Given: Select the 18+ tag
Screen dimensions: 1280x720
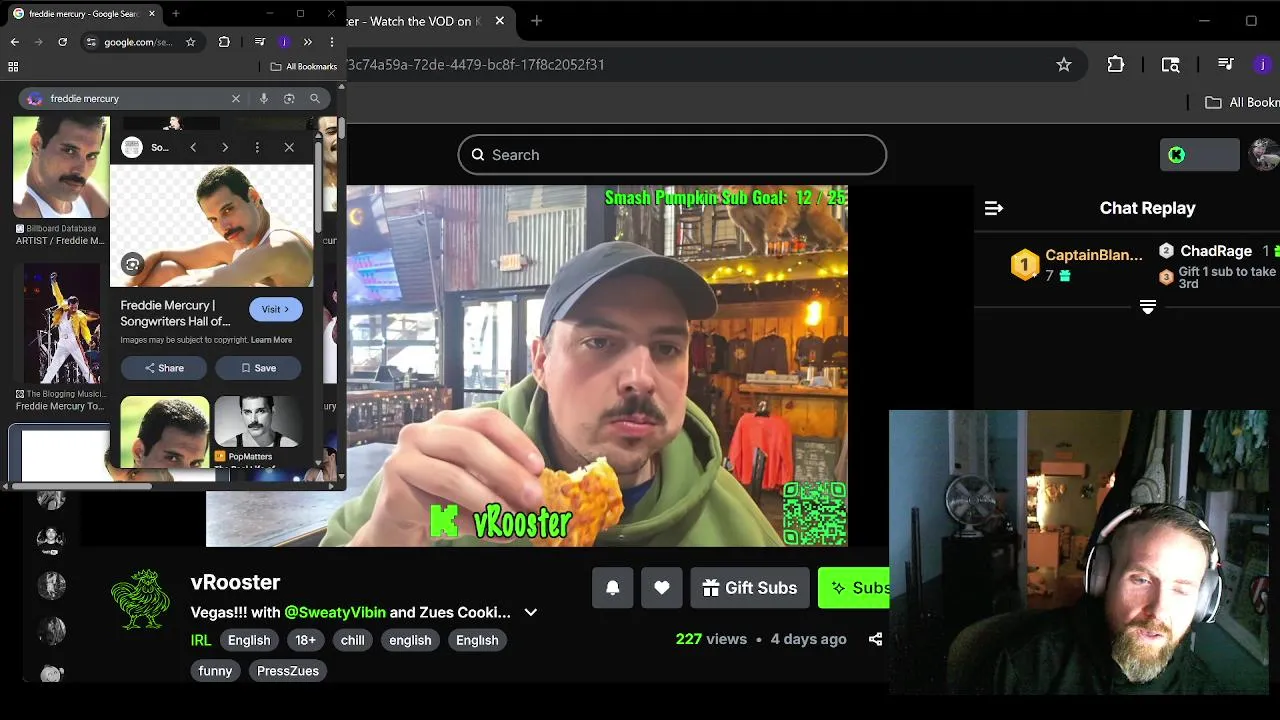Looking at the screenshot, I should pos(306,640).
